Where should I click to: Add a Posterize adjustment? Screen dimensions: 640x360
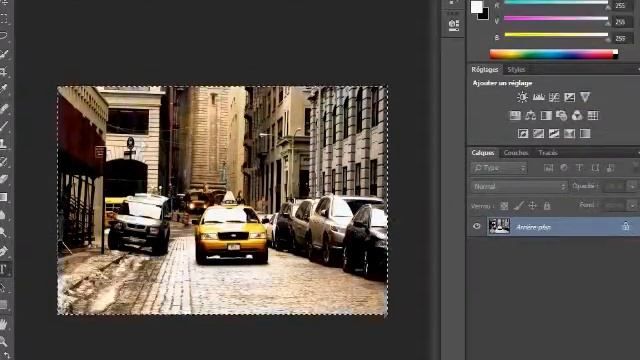(x=538, y=133)
